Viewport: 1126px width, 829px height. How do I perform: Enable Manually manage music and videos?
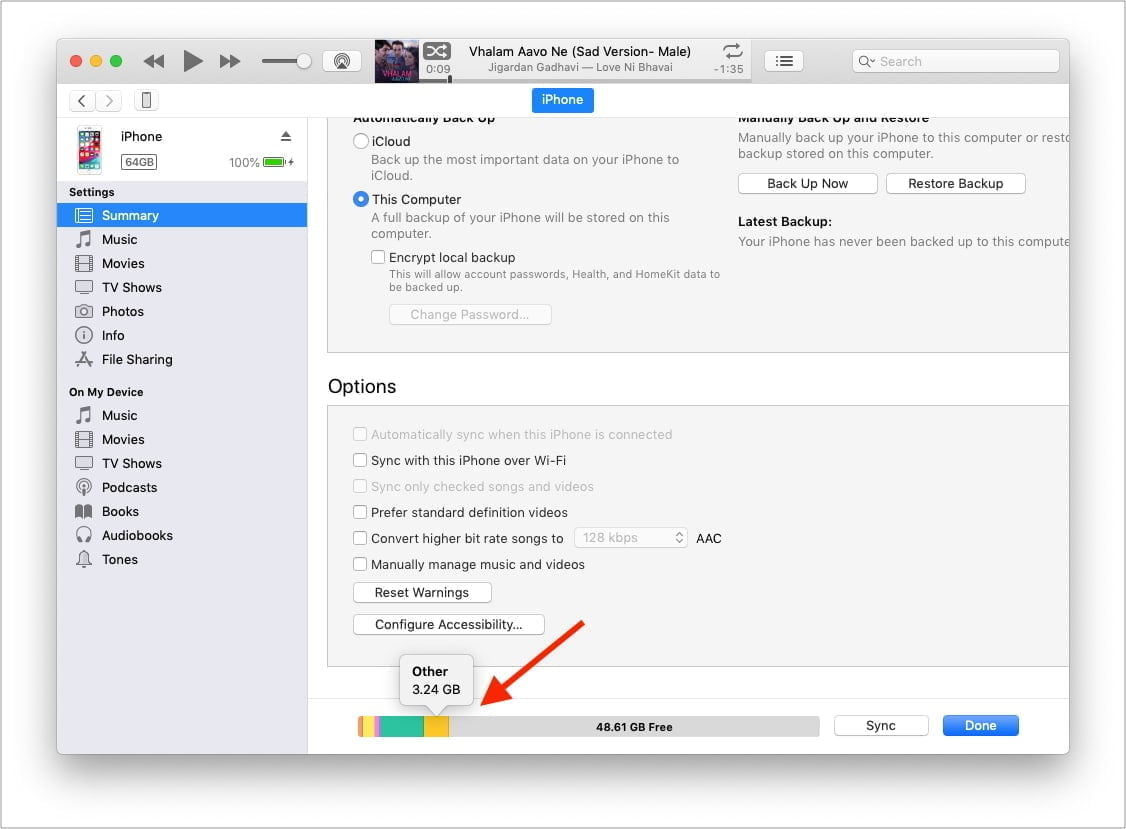click(360, 565)
